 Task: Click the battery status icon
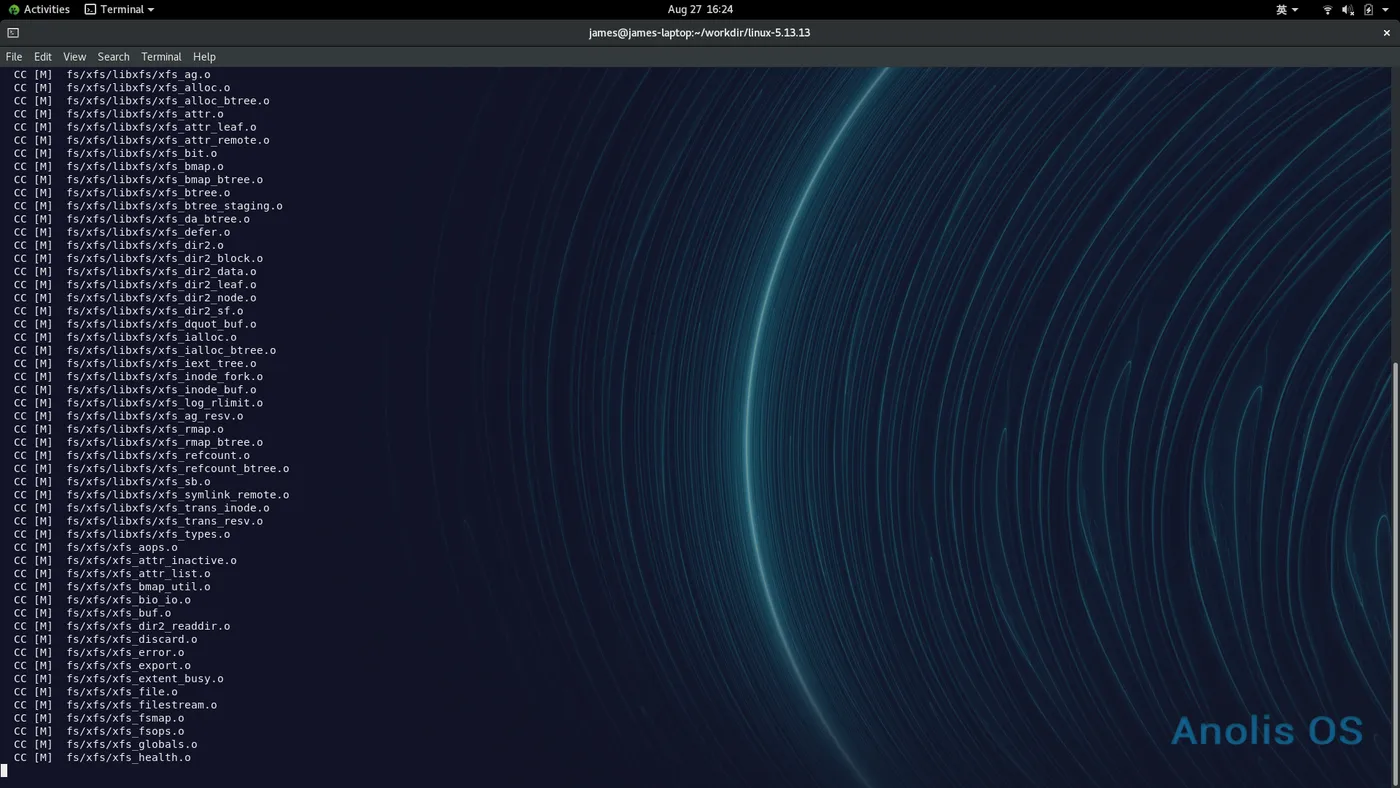1368,10
